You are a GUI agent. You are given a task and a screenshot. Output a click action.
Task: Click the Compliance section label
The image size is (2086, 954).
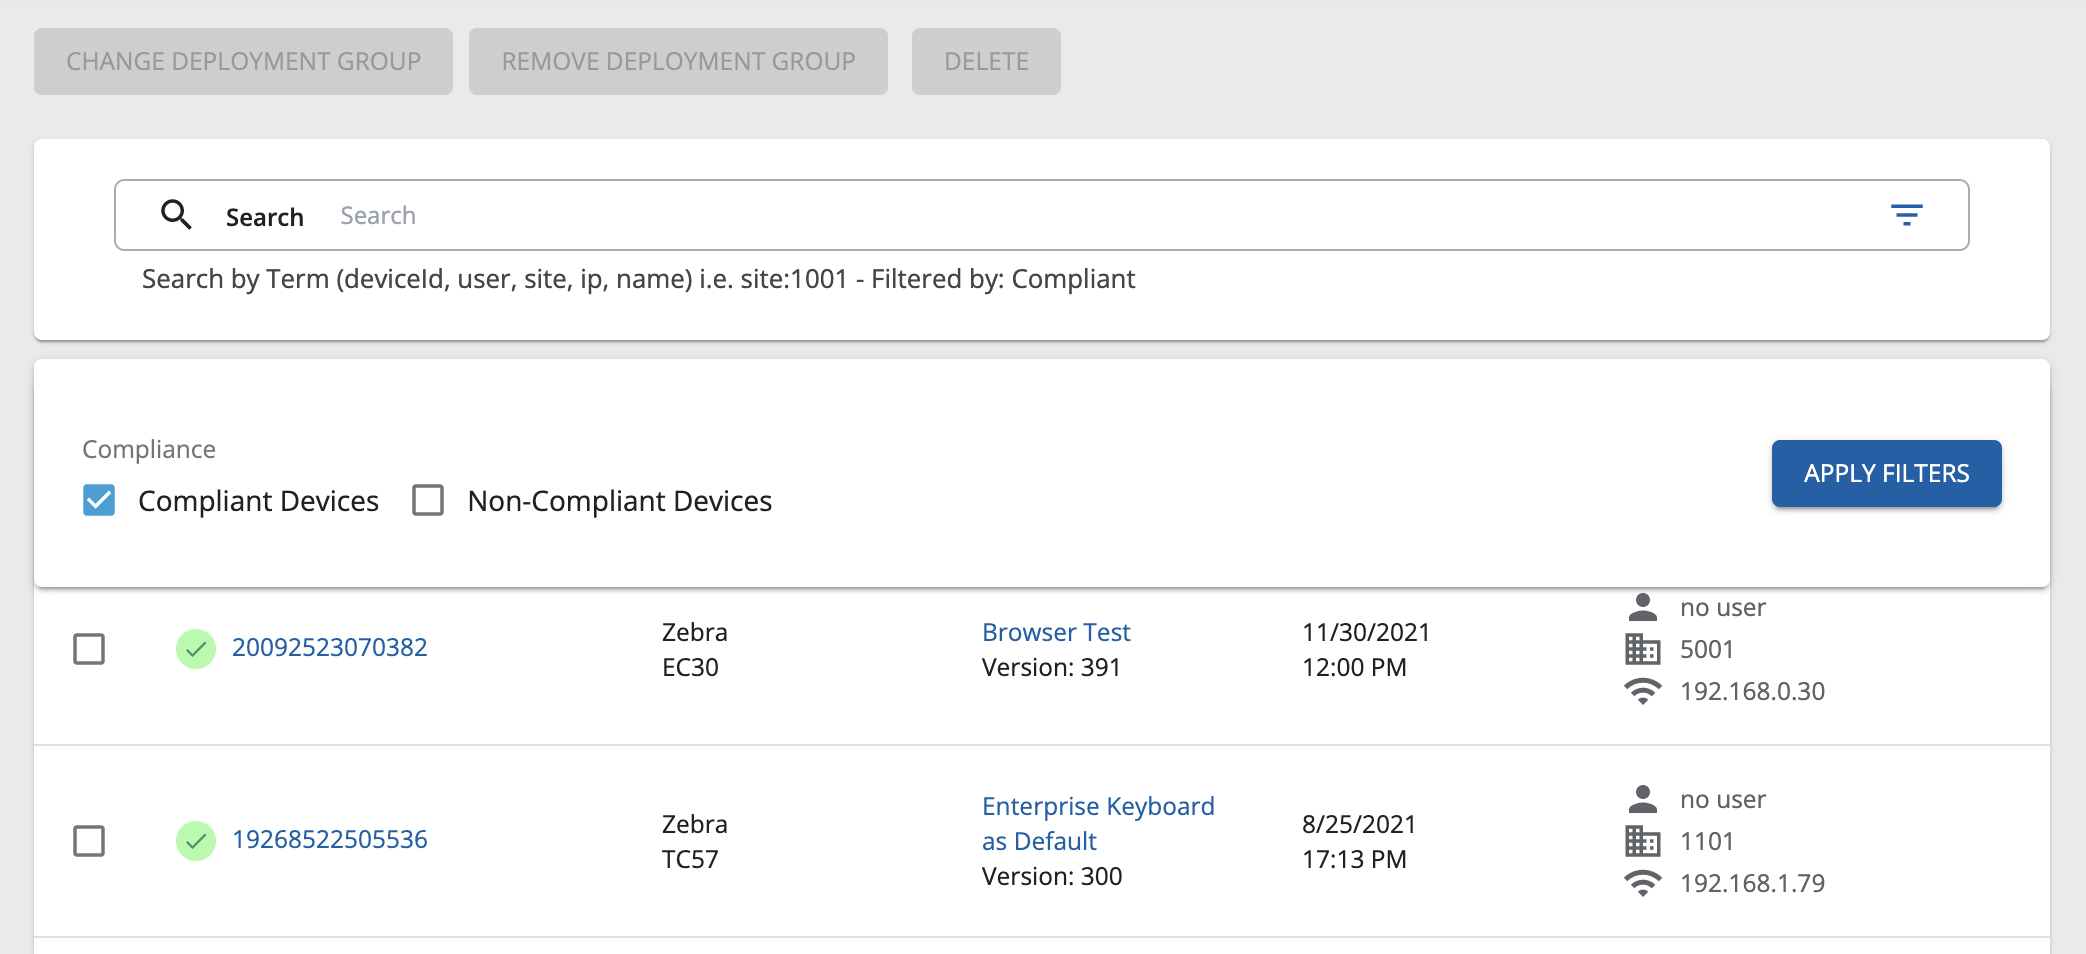(149, 449)
